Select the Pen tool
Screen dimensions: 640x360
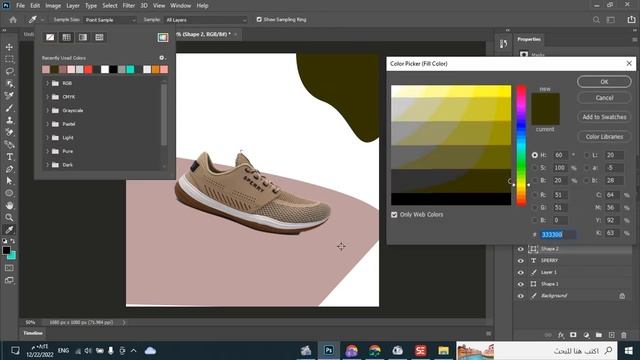pyautogui.click(x=9, y=169)
